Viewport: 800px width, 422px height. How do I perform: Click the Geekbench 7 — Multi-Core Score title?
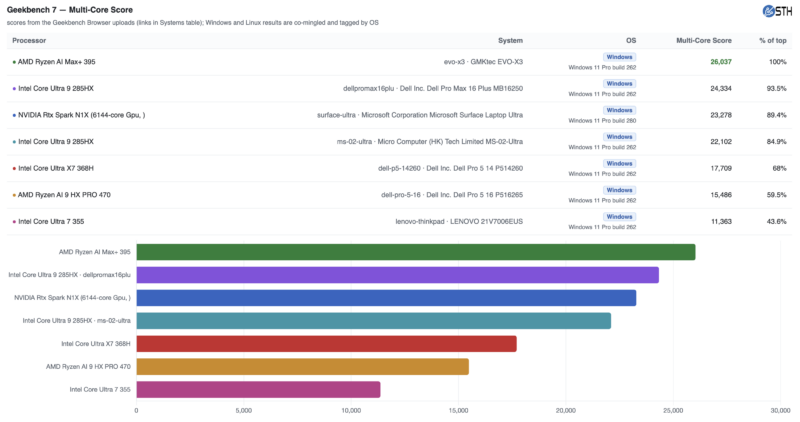69,10
